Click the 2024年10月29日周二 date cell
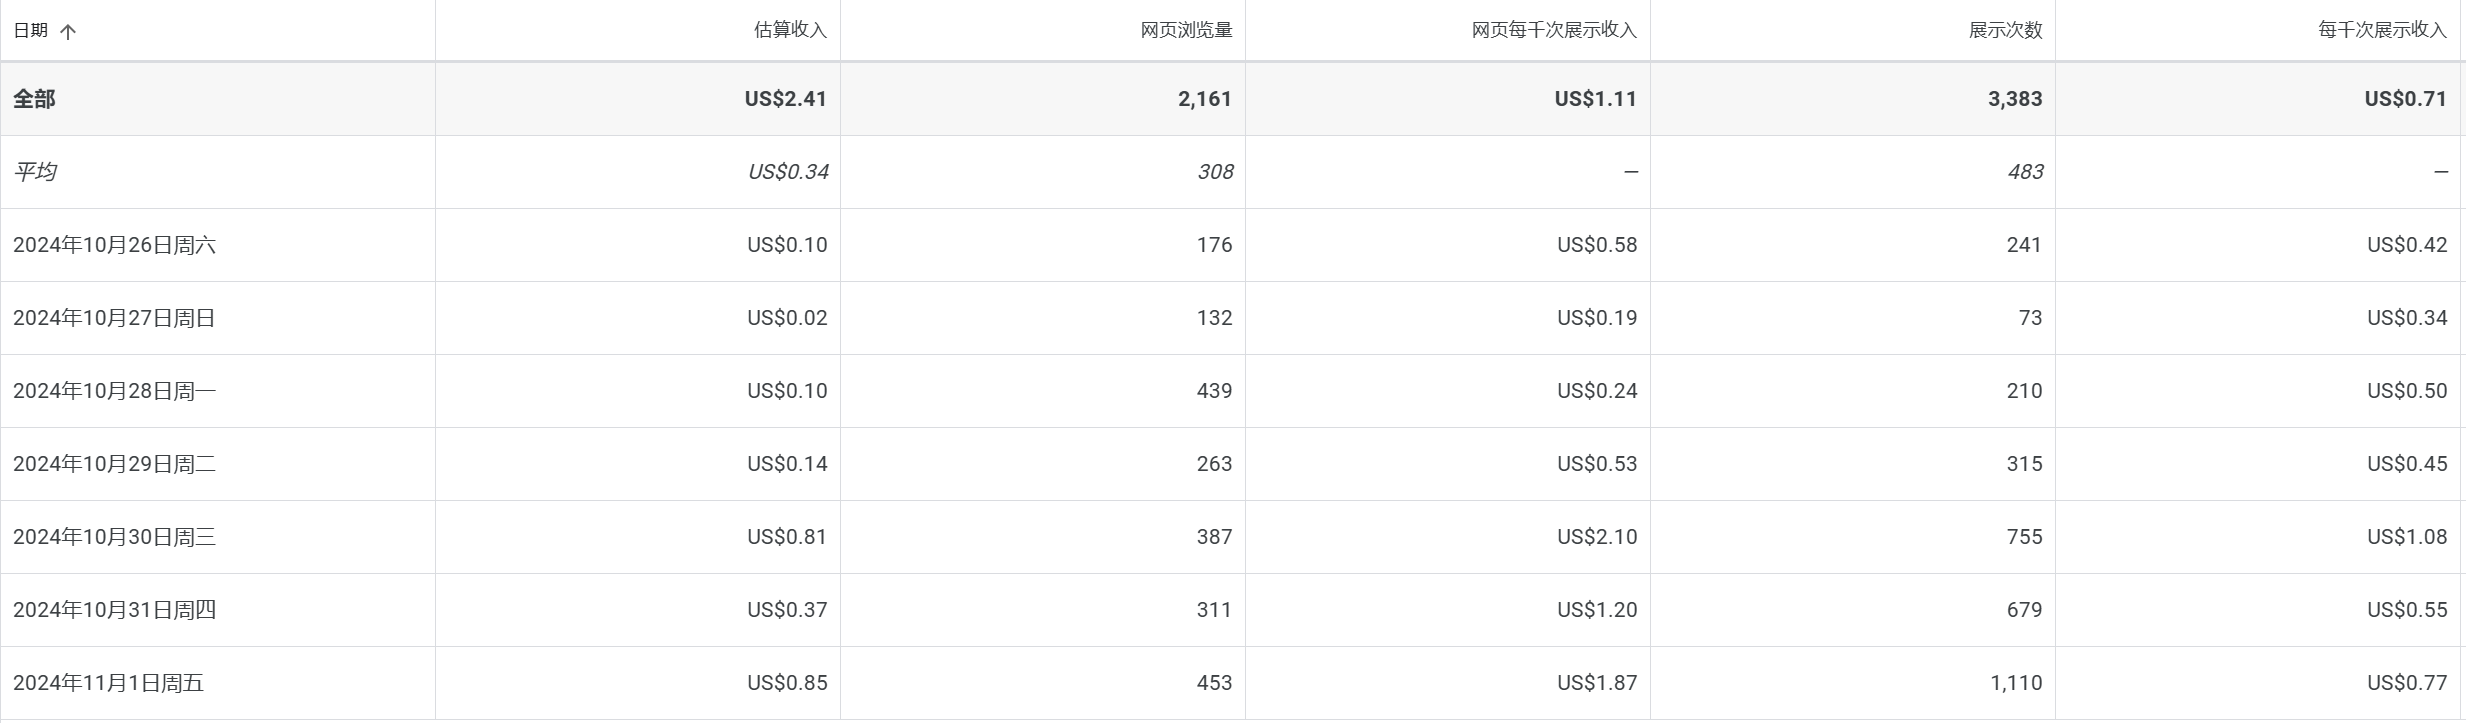 point(114,464)
